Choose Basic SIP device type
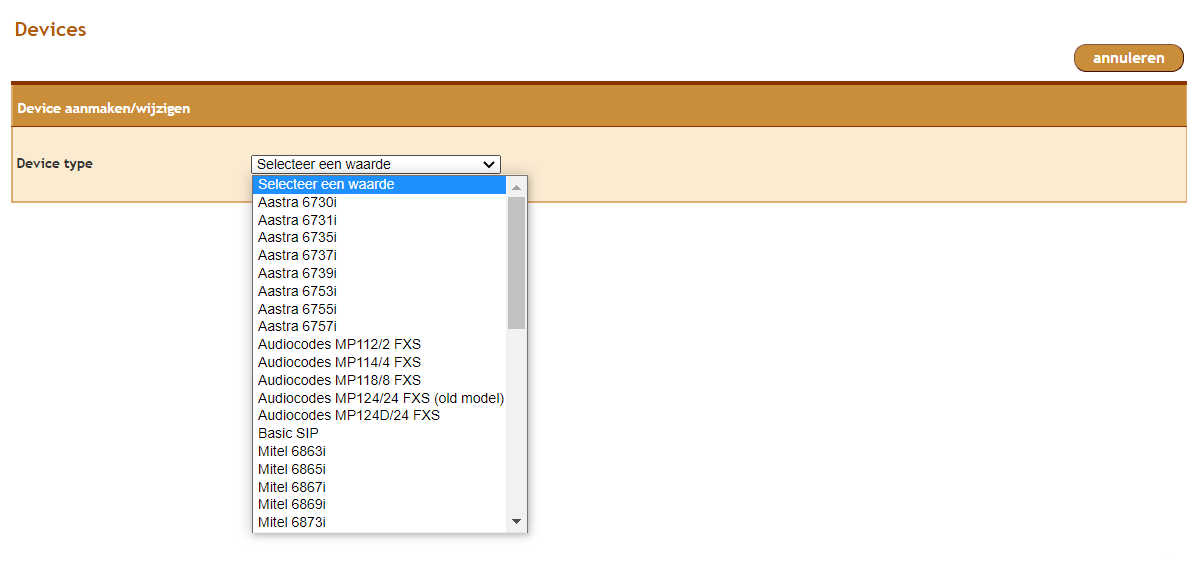The width and height of the screenshot is (1199, 561). click(379, 433)
